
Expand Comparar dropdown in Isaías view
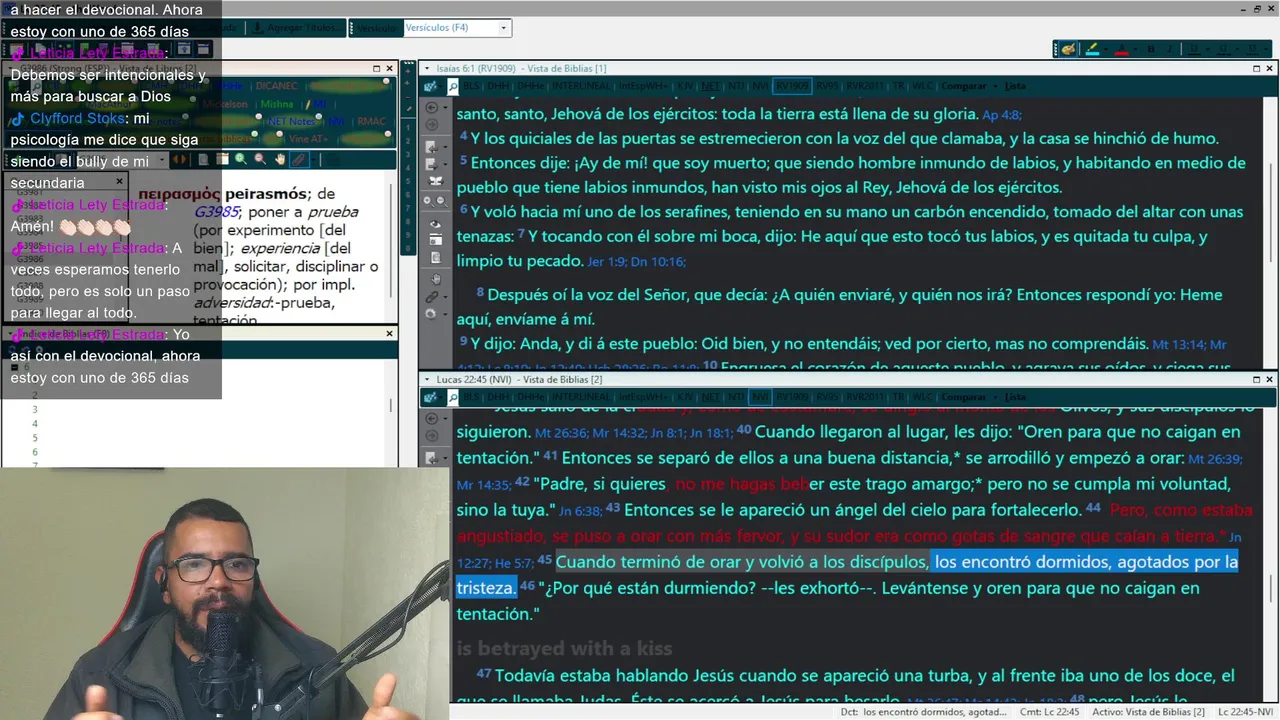tap(995, 86)
